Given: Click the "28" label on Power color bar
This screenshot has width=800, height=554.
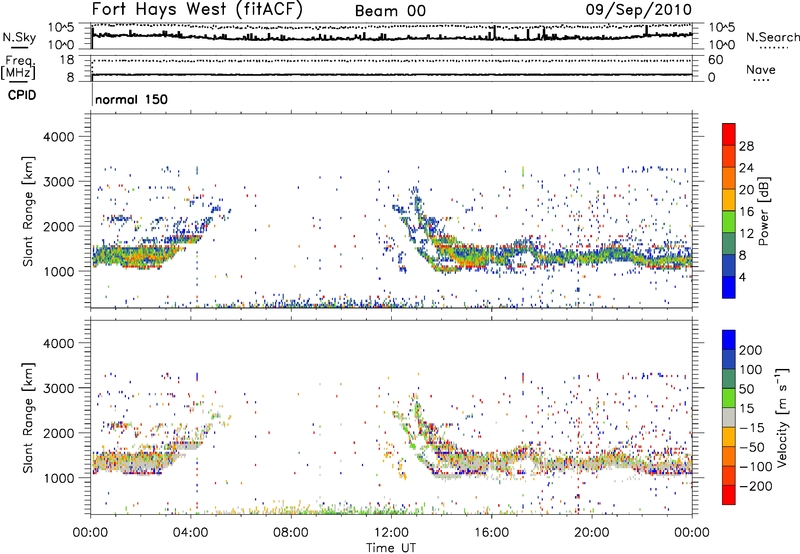Looking at the screenshot, I should point(746,146).
